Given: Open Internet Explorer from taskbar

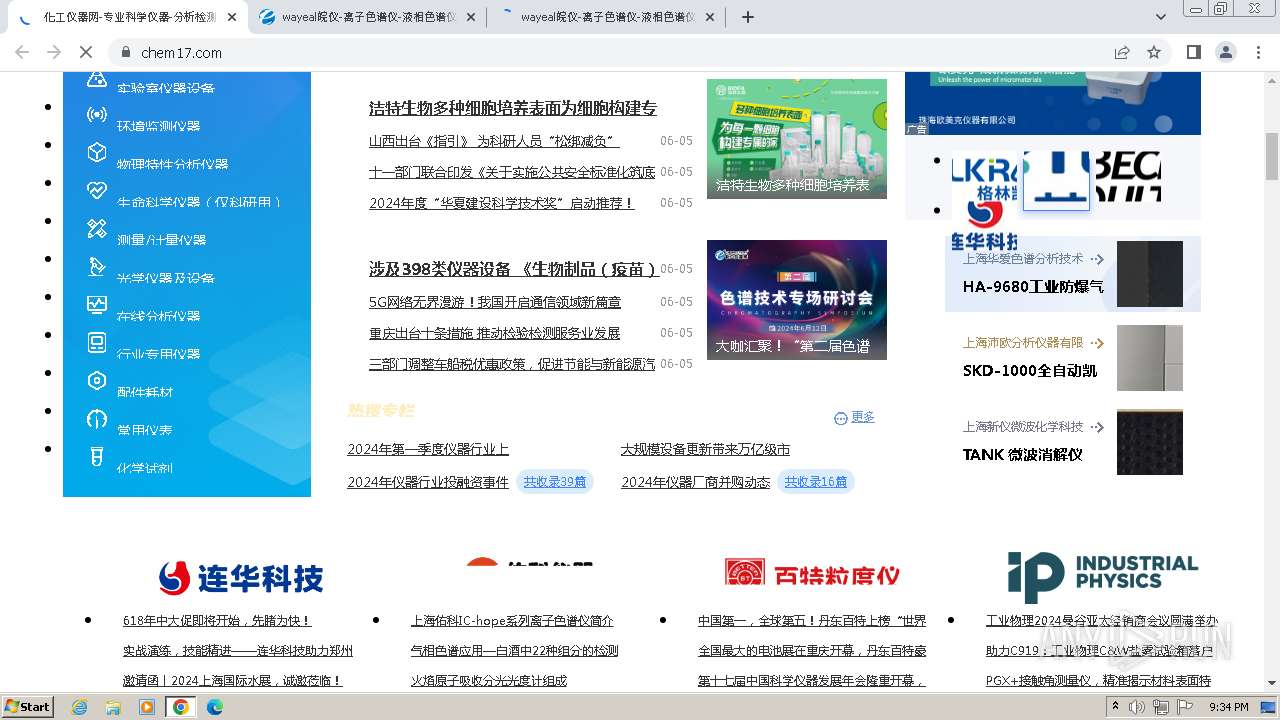Looking at the screenshot, I should [x=80, y=707].
